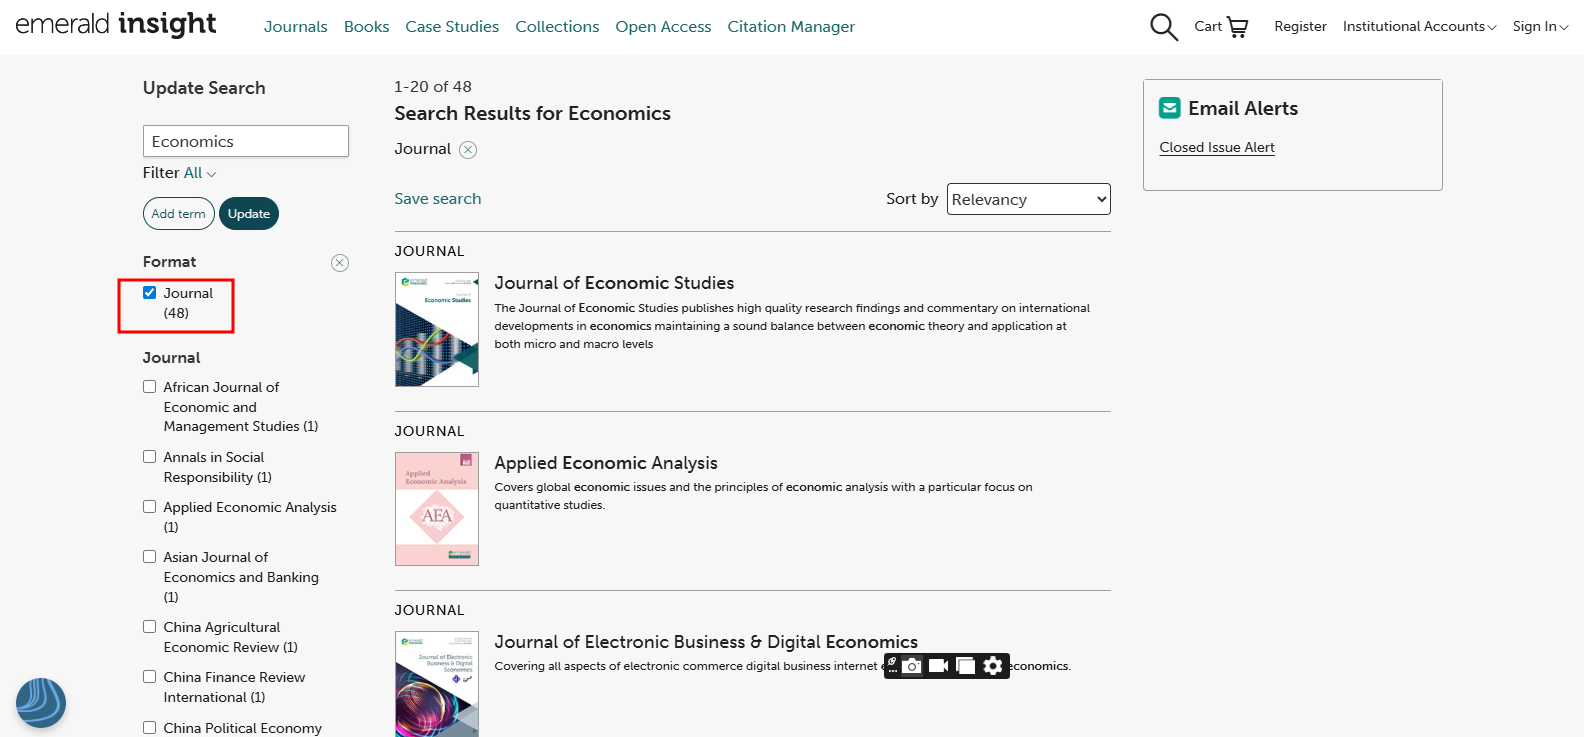Screen dimensions: 1584x737
Task: Open the settings gear in floating toolbar
Action: pyautogui.click(x=992, y=666)
